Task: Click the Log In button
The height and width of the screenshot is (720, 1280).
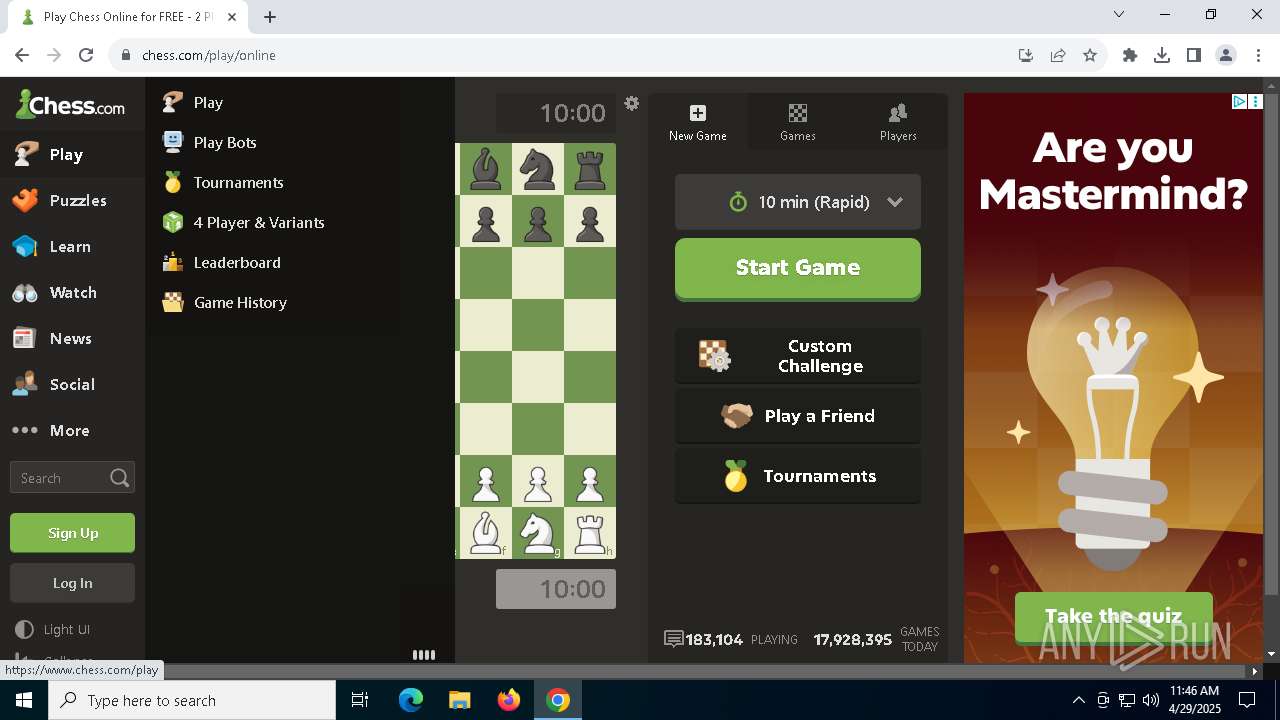Action: tap(72, 583)
